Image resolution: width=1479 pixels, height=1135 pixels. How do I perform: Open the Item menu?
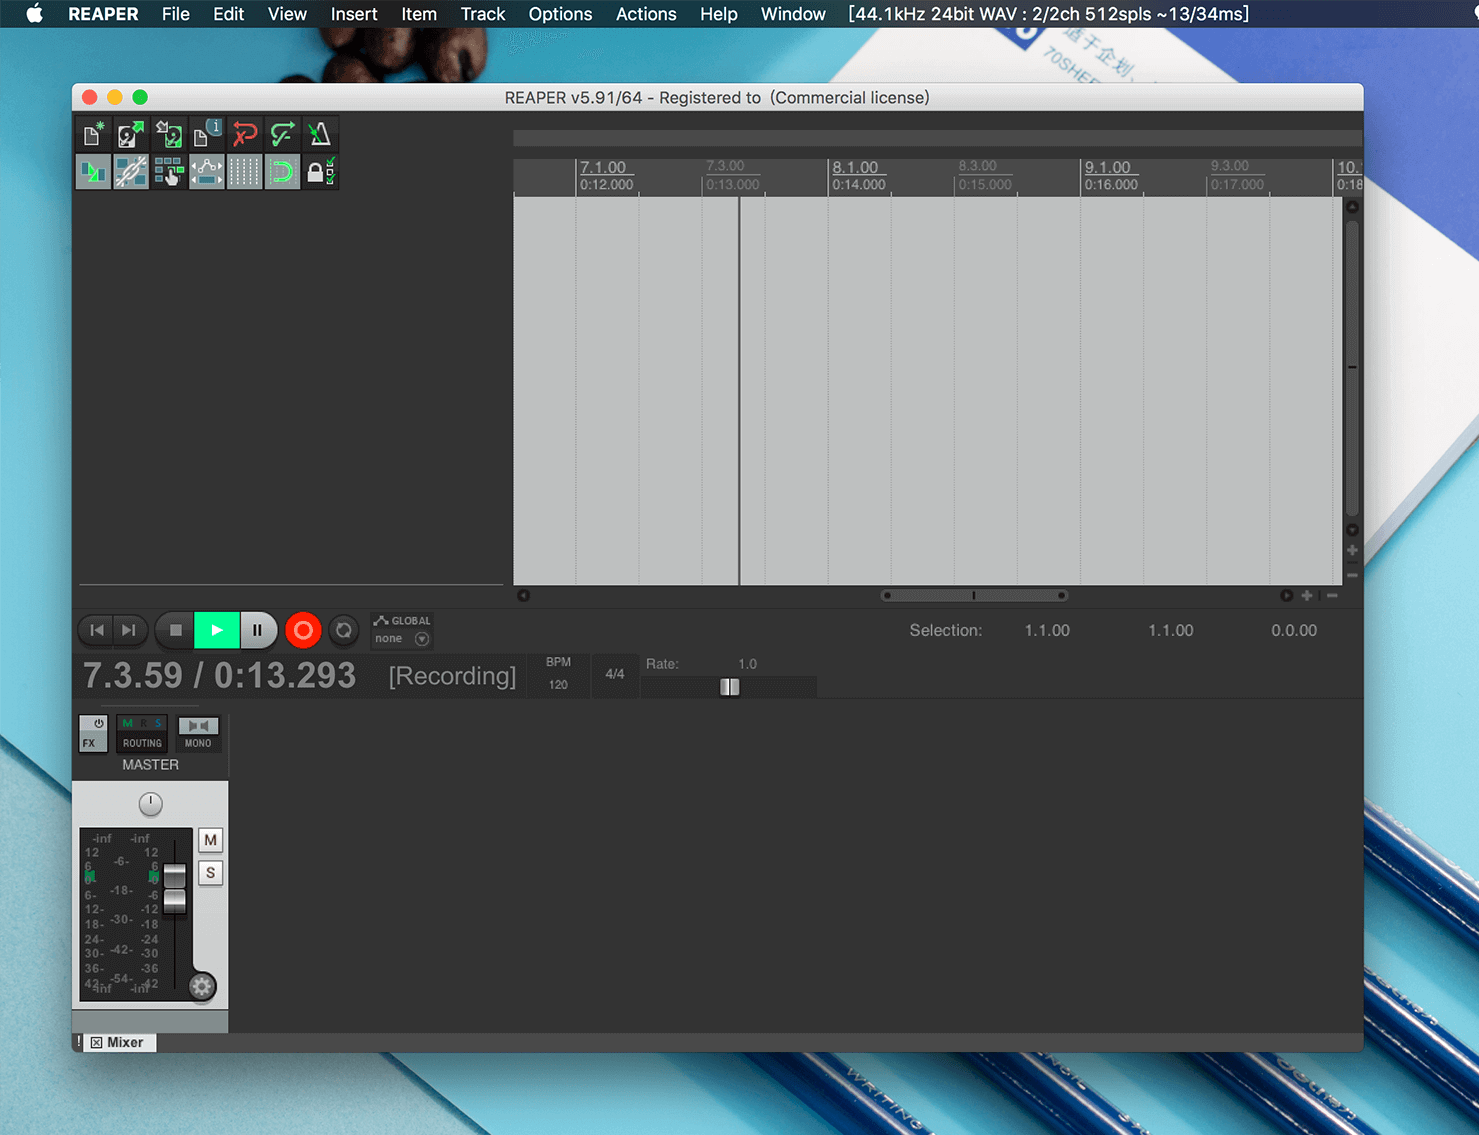click(419, 14)
